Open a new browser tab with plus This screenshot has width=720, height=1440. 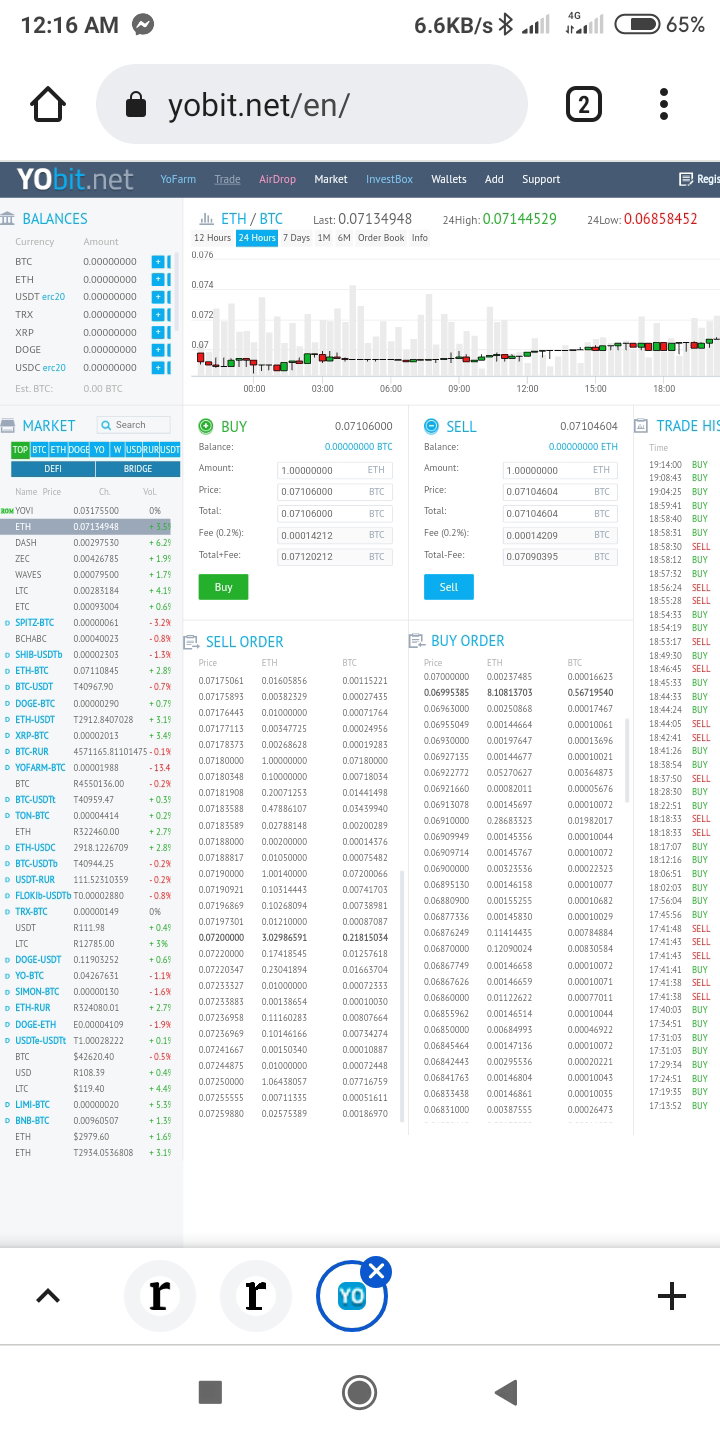click(x=672, y=1297)
